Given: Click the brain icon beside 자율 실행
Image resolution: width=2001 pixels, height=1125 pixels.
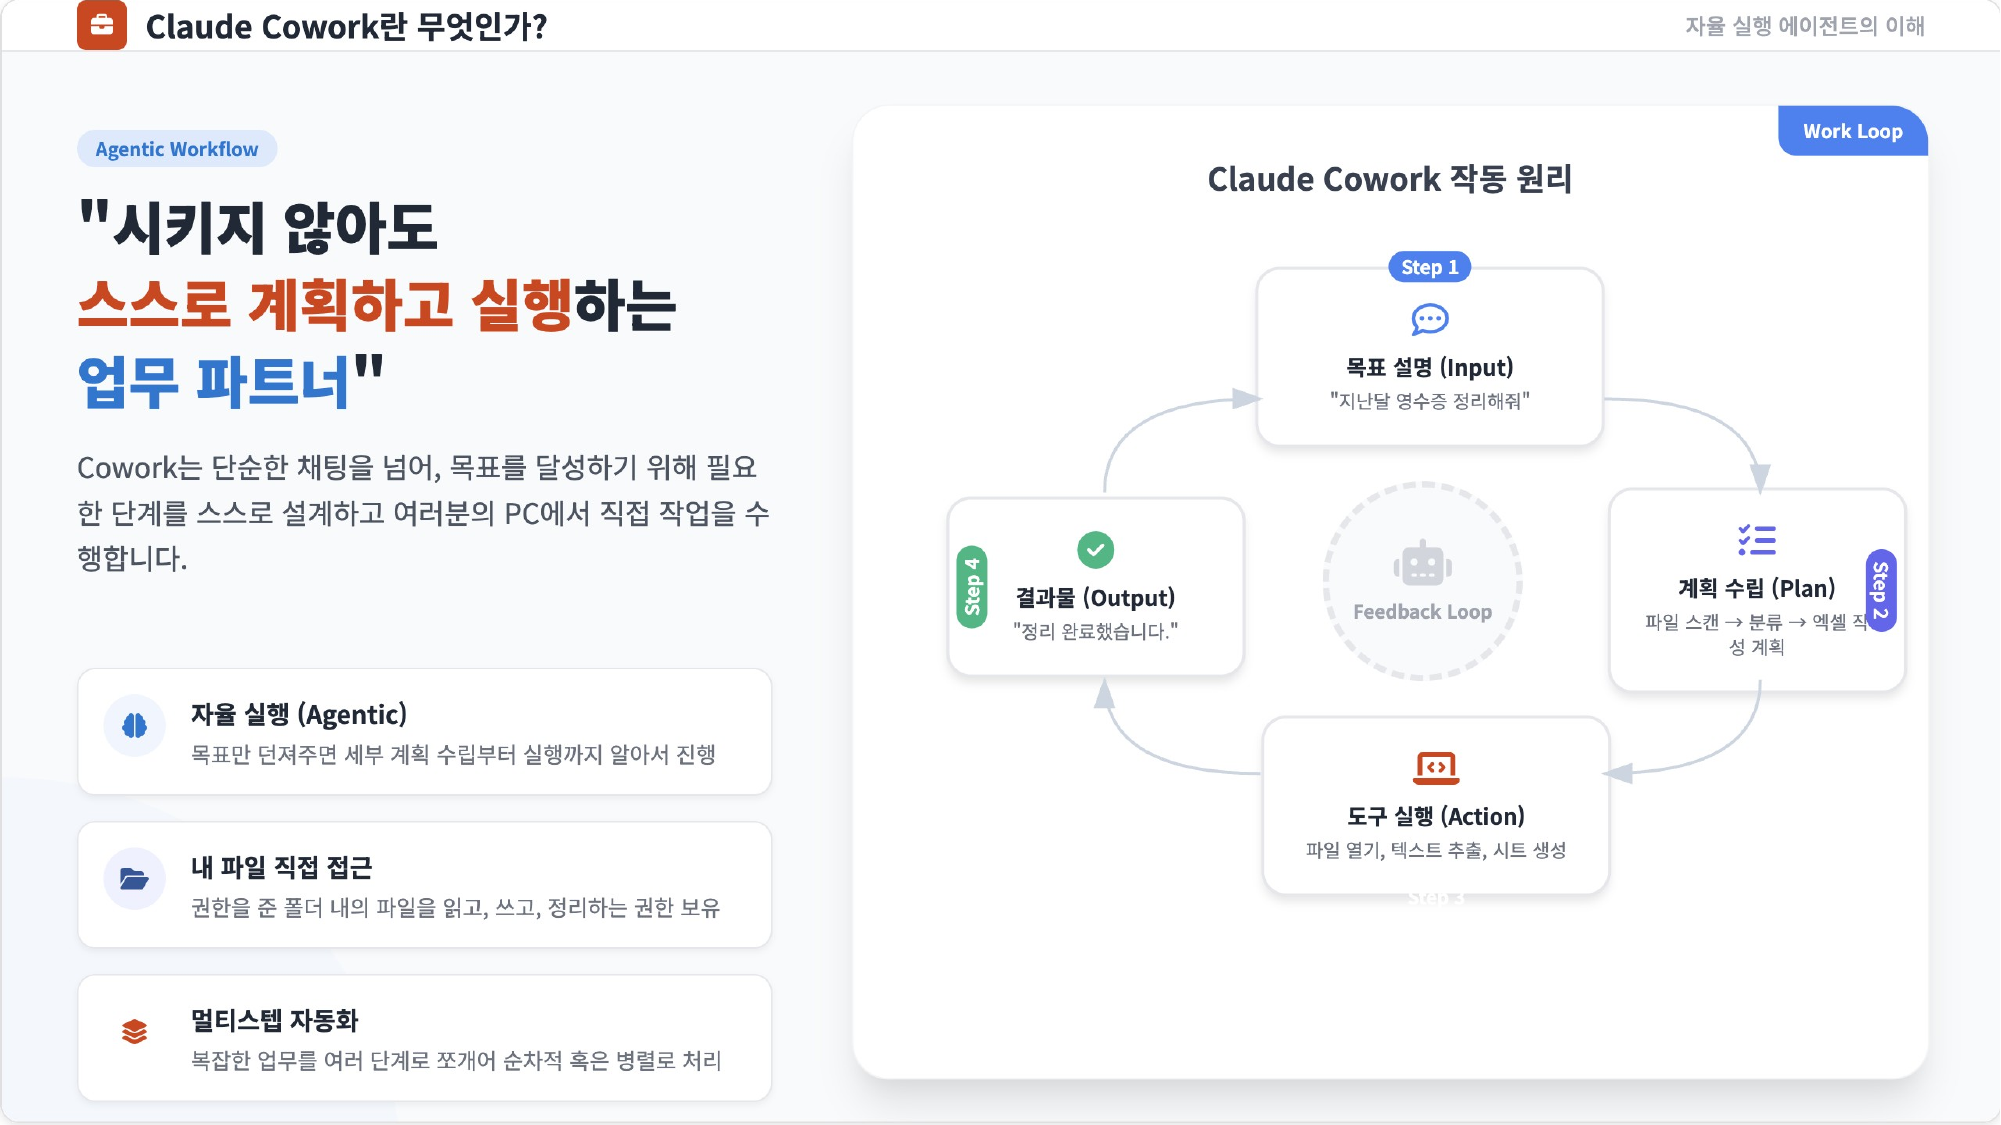Looking at the screenshot, I should [x=134, y=725].
